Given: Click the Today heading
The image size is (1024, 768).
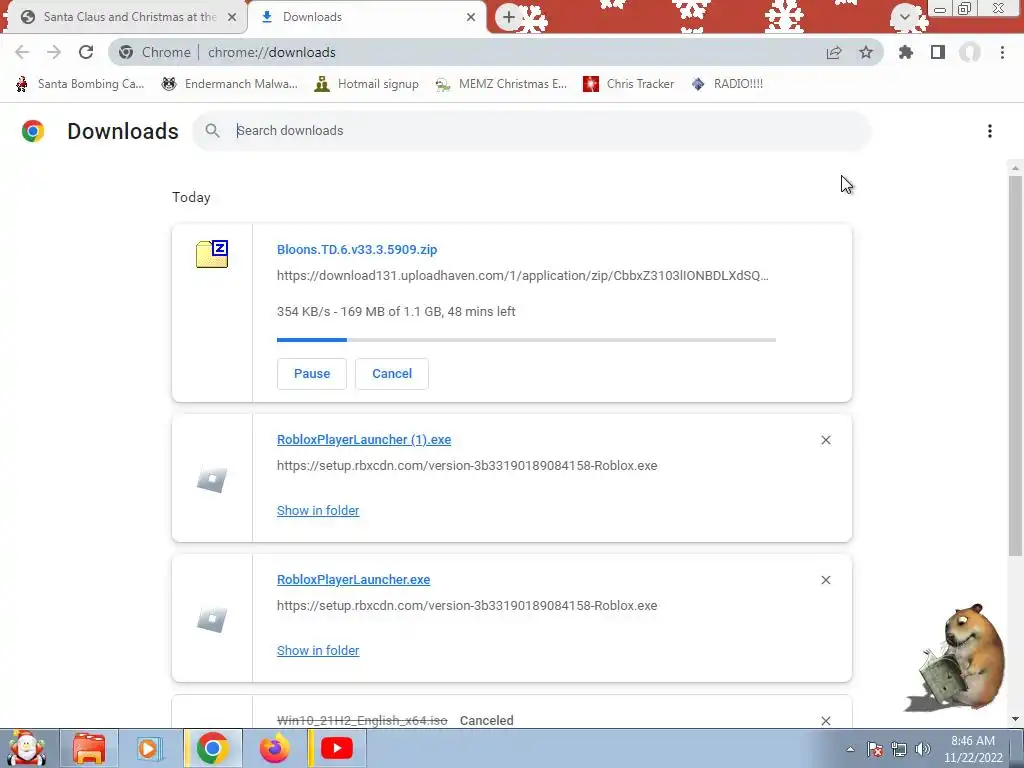Looking at the screenshot, I should (191, 197).
